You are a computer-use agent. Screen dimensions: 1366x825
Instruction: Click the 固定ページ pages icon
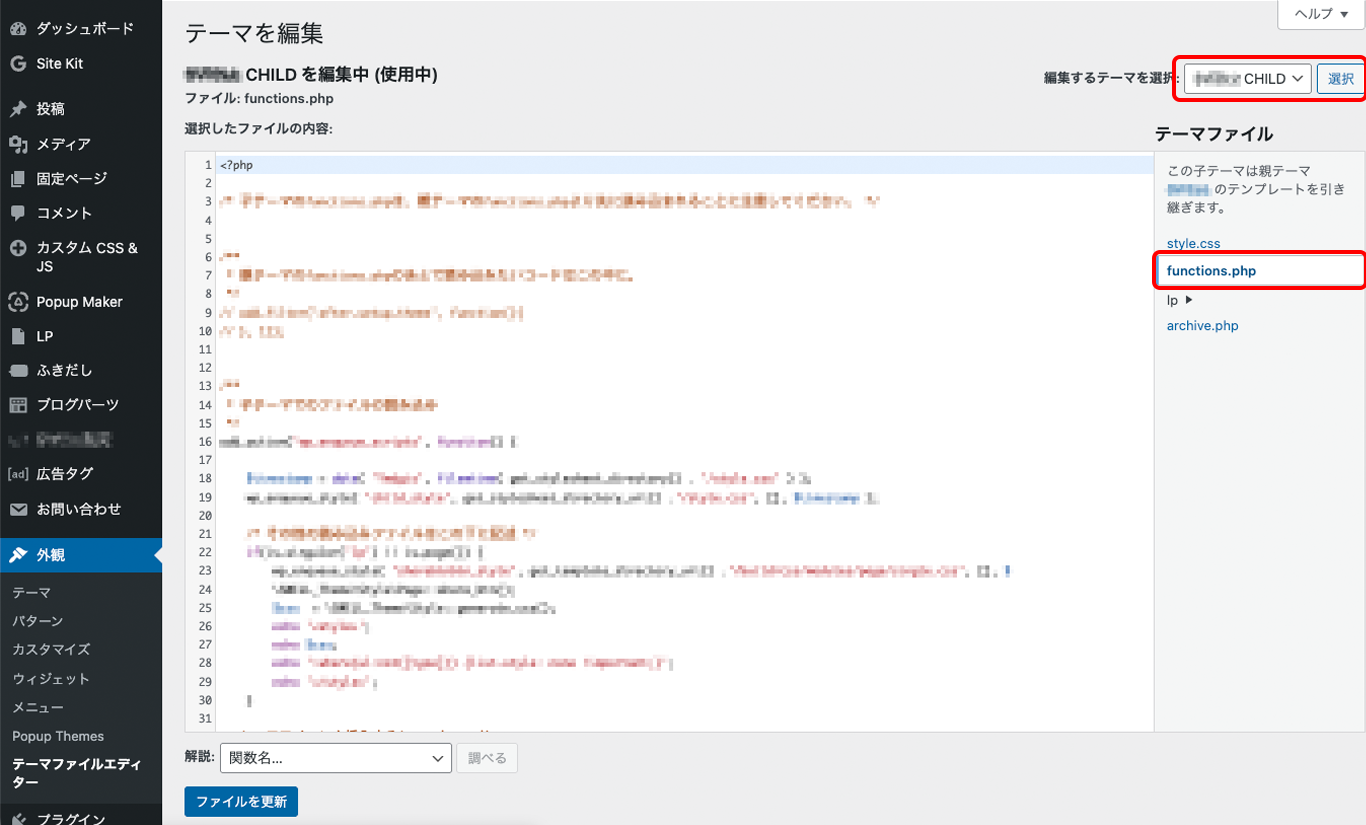point(18,179)
